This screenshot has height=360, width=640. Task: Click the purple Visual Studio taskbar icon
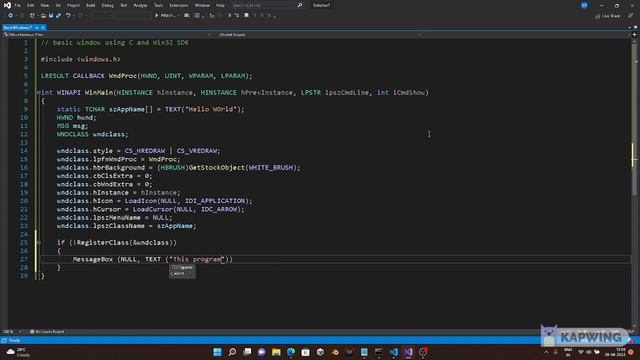pos(409,352)
